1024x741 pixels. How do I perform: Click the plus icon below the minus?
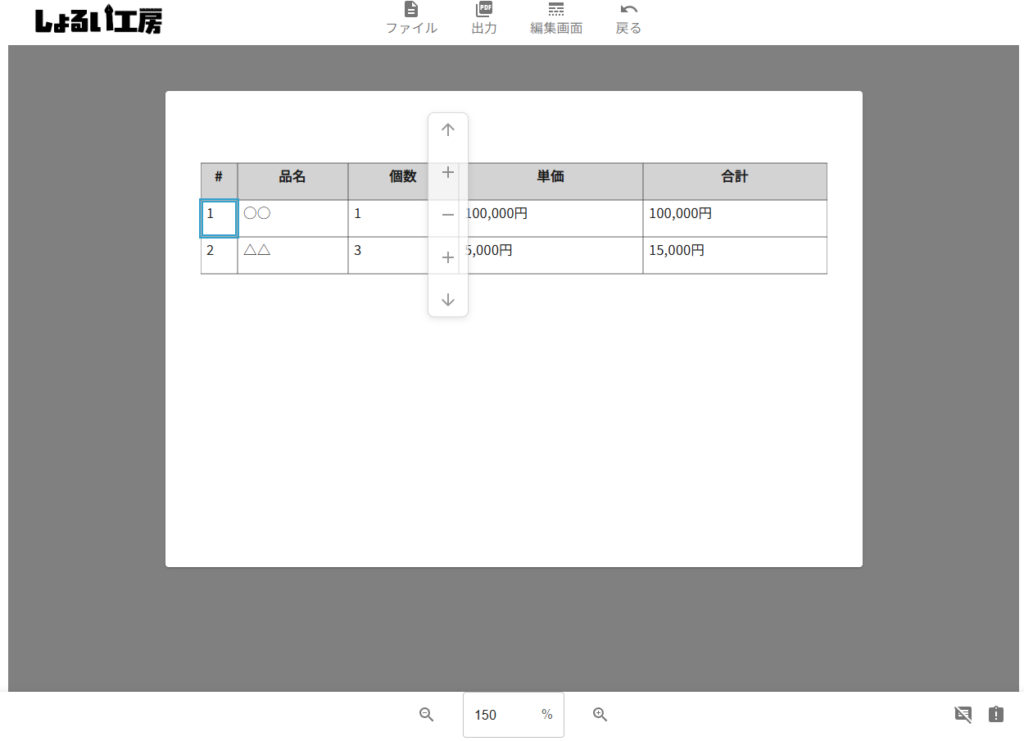448,258
